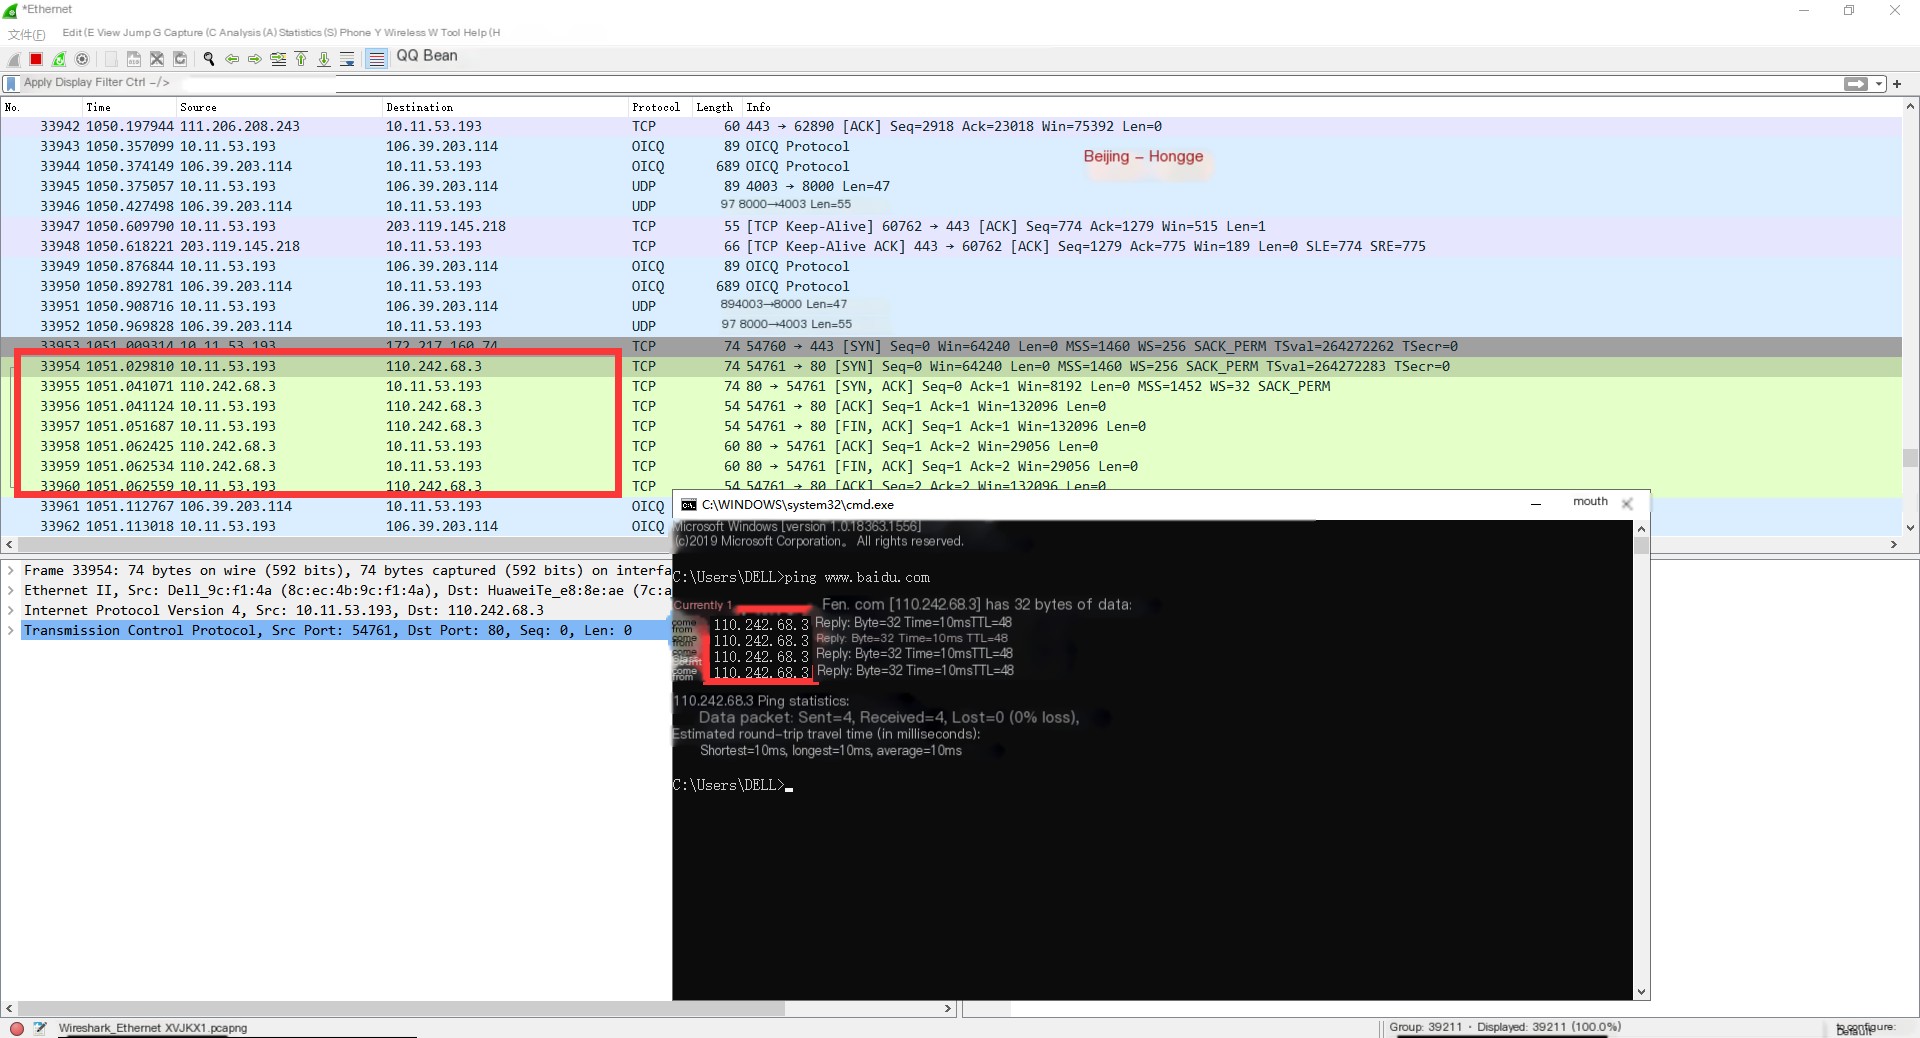Sort packets by the No. column
Viewport: 1920px width, 1038px height.
click(40, 107)
